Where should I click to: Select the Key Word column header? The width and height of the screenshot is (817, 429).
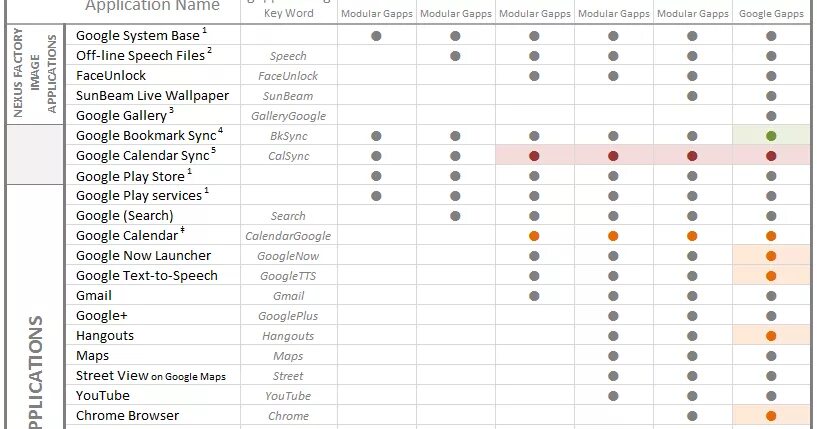click(289, 14)
